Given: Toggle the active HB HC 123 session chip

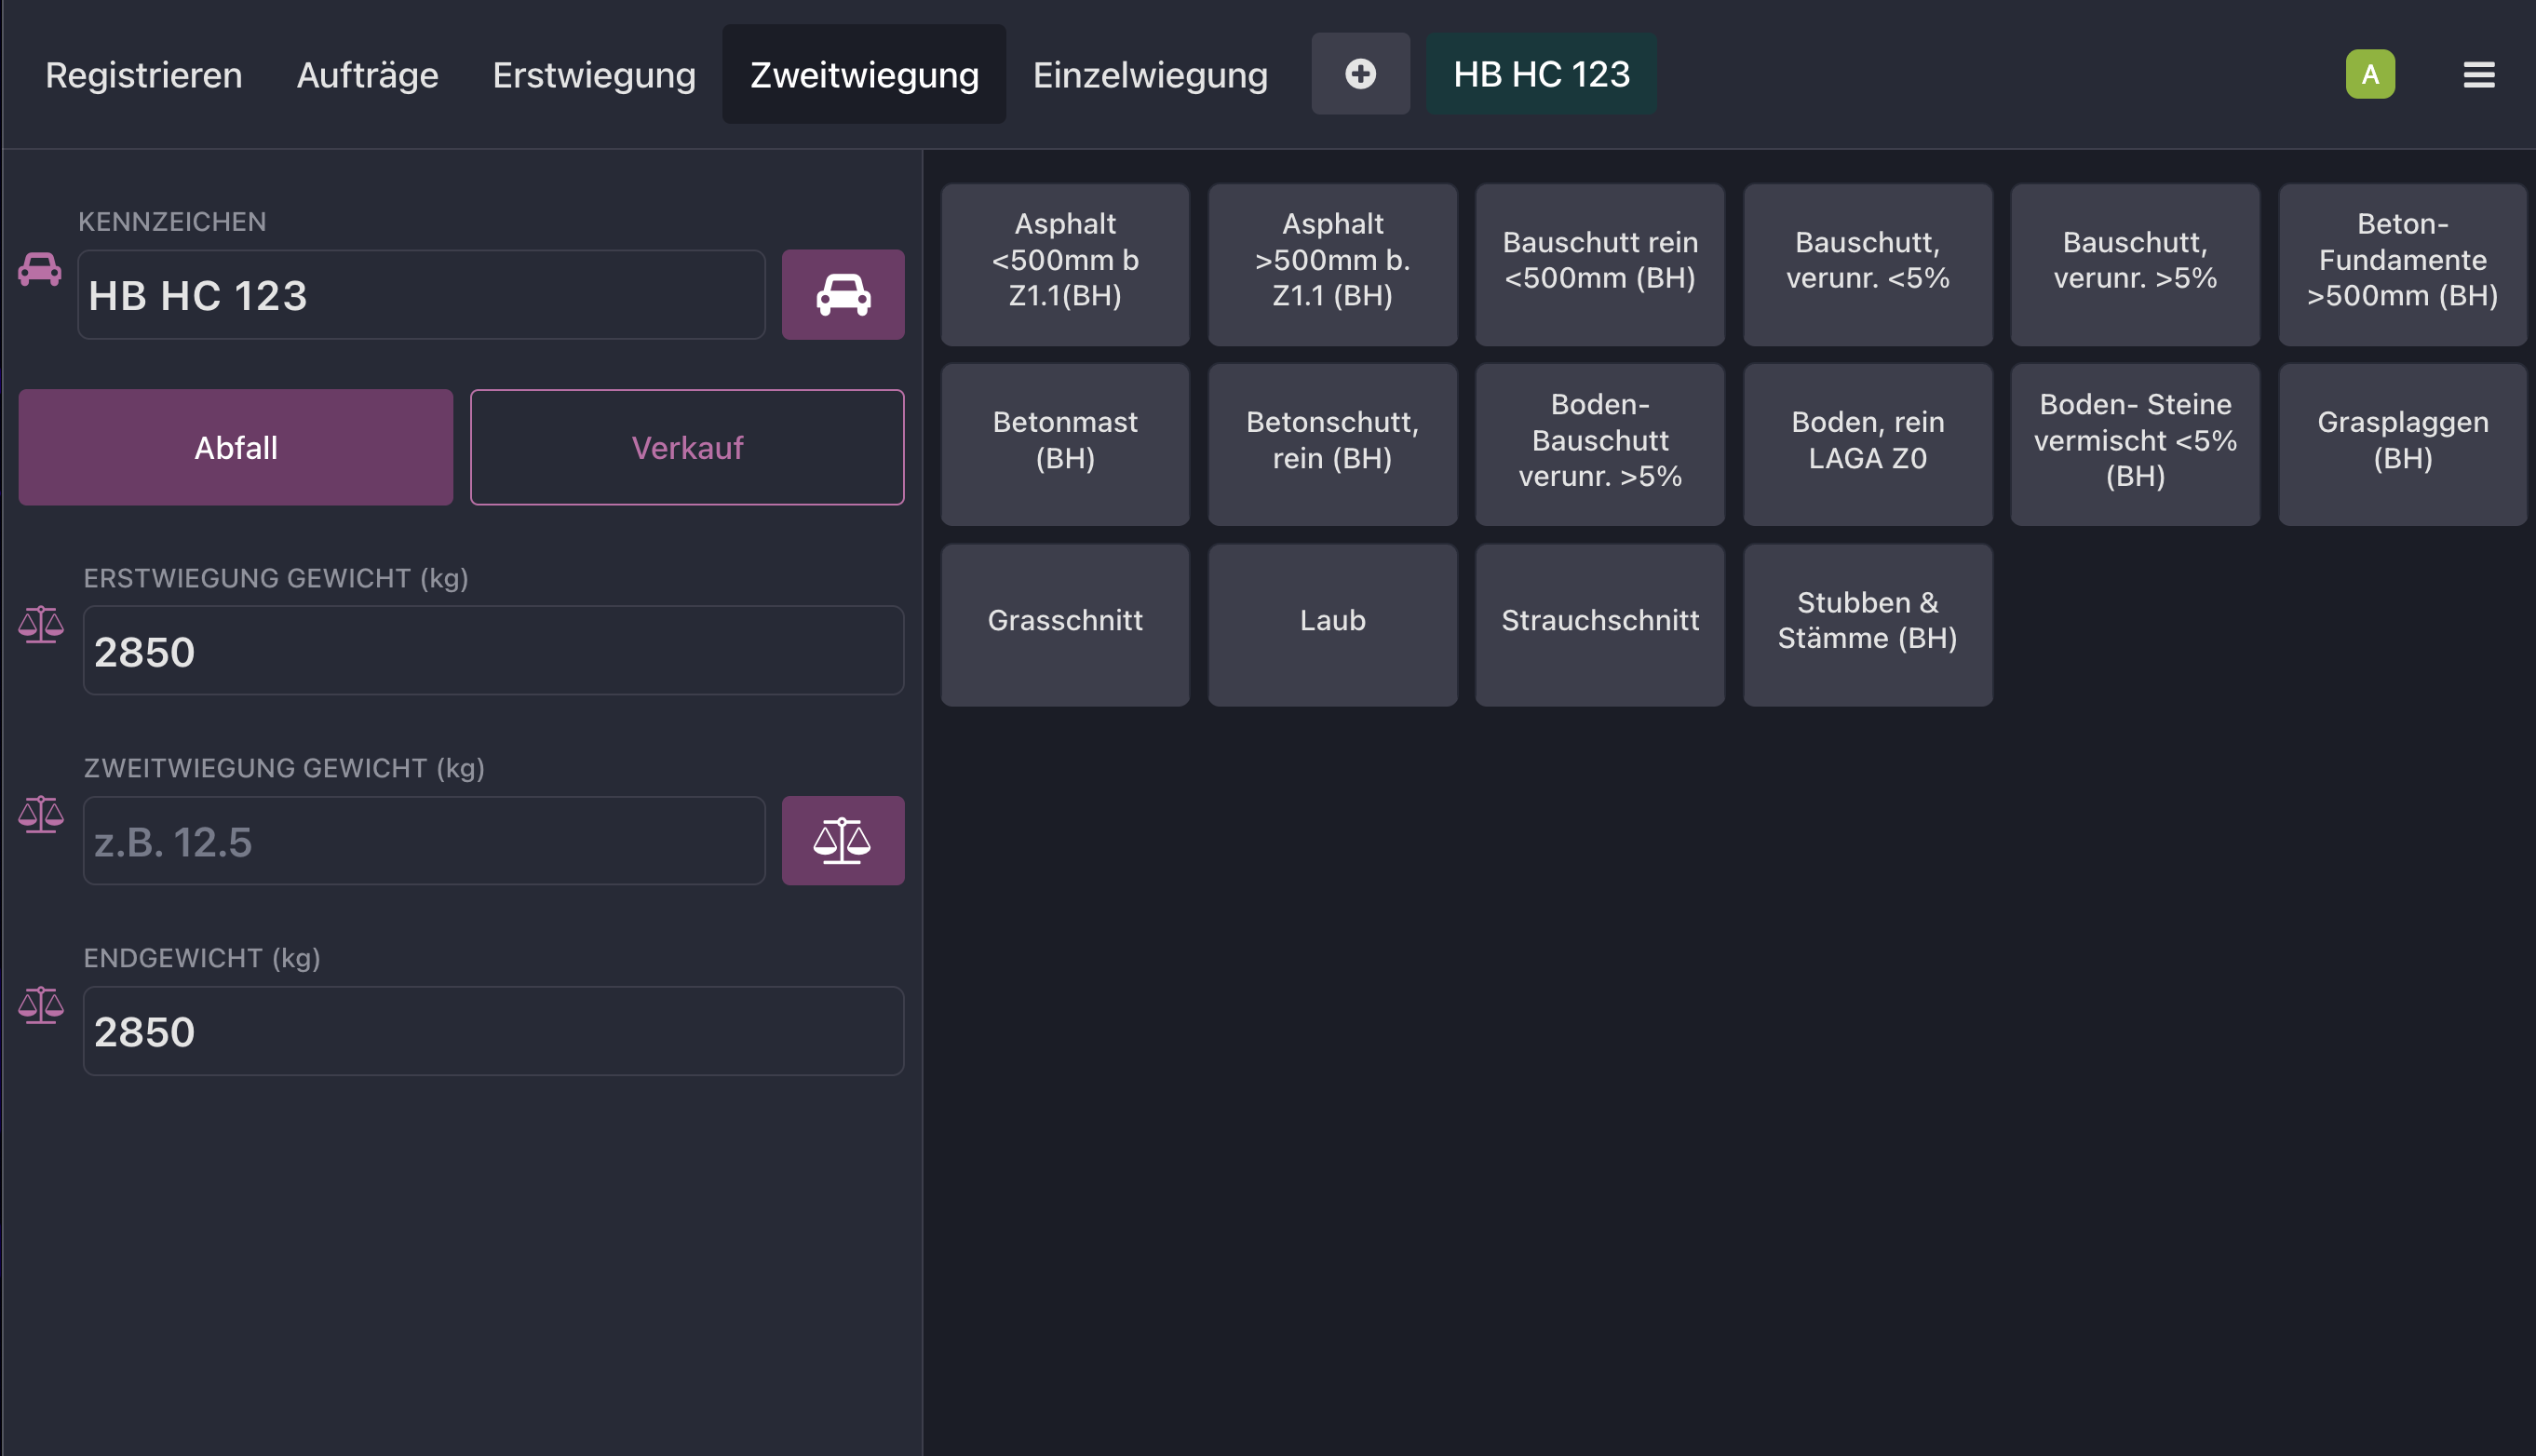Looking at the screenshot, I should click(1541, 73).
